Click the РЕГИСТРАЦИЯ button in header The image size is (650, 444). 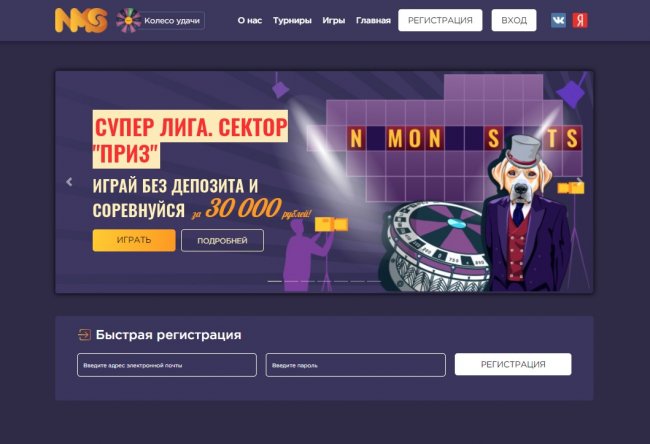(x=440, y=20)
